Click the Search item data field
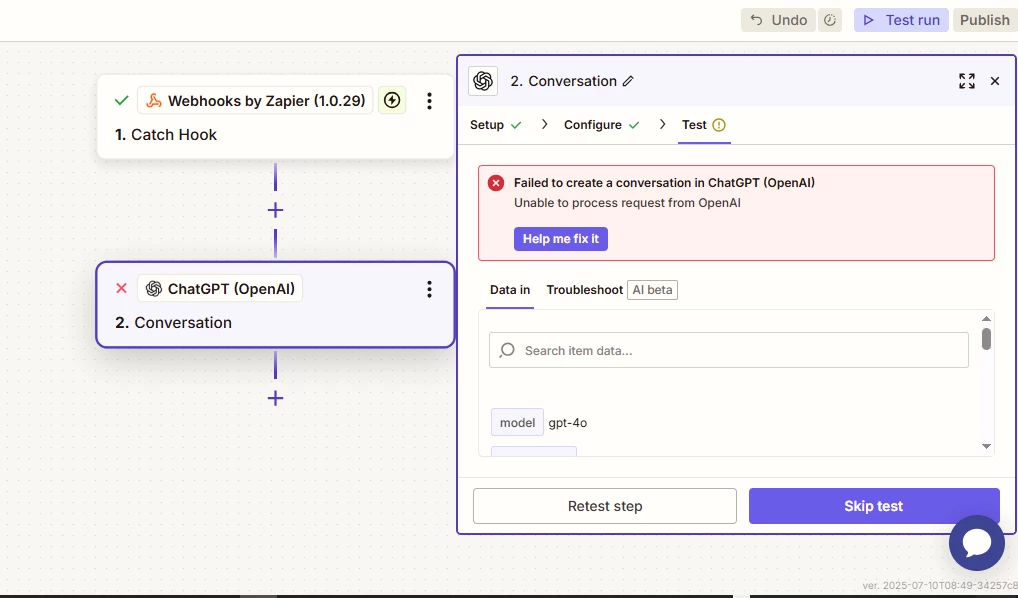 coord(728,351)
